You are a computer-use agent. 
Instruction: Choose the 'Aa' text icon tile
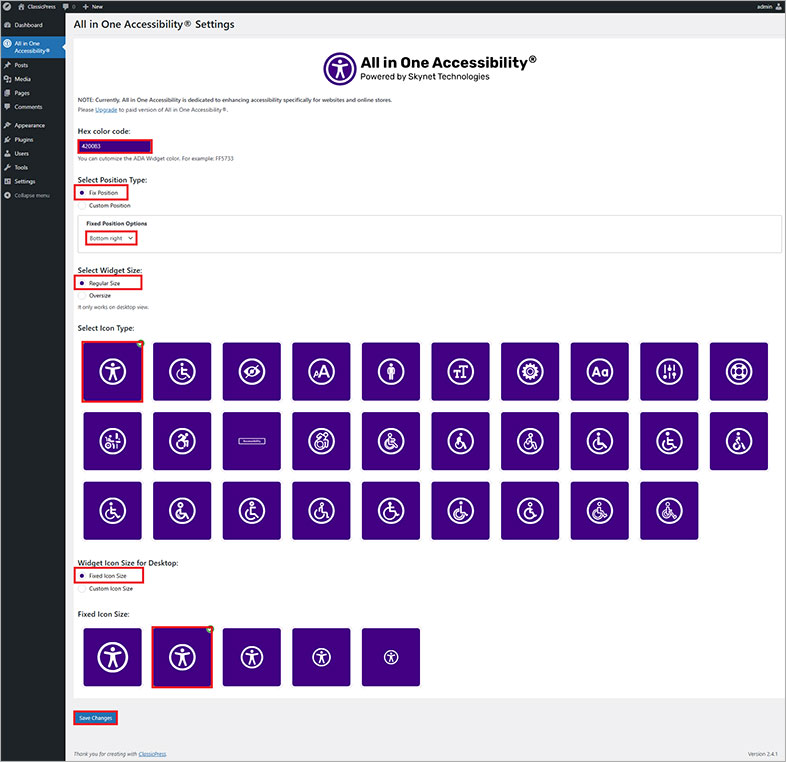click(600, 371)
